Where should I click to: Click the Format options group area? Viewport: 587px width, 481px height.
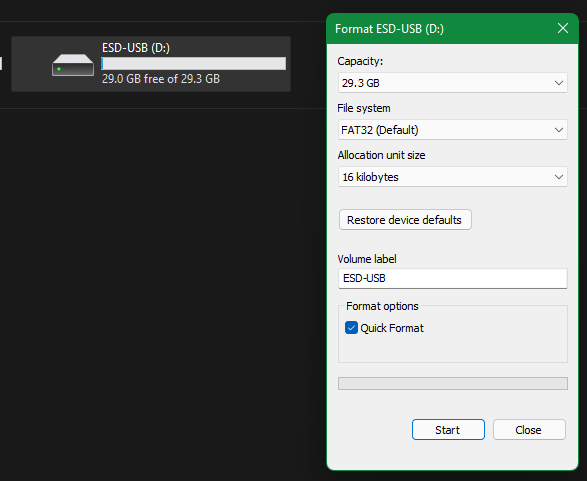(x=453, y=334)
